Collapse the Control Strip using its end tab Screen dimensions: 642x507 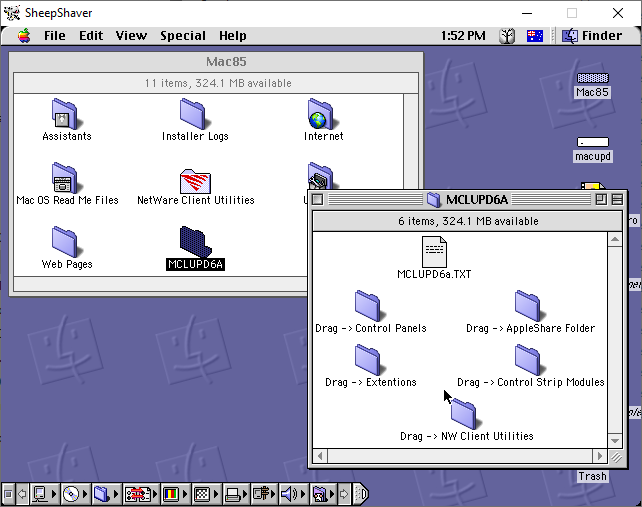tap(362, 494)
